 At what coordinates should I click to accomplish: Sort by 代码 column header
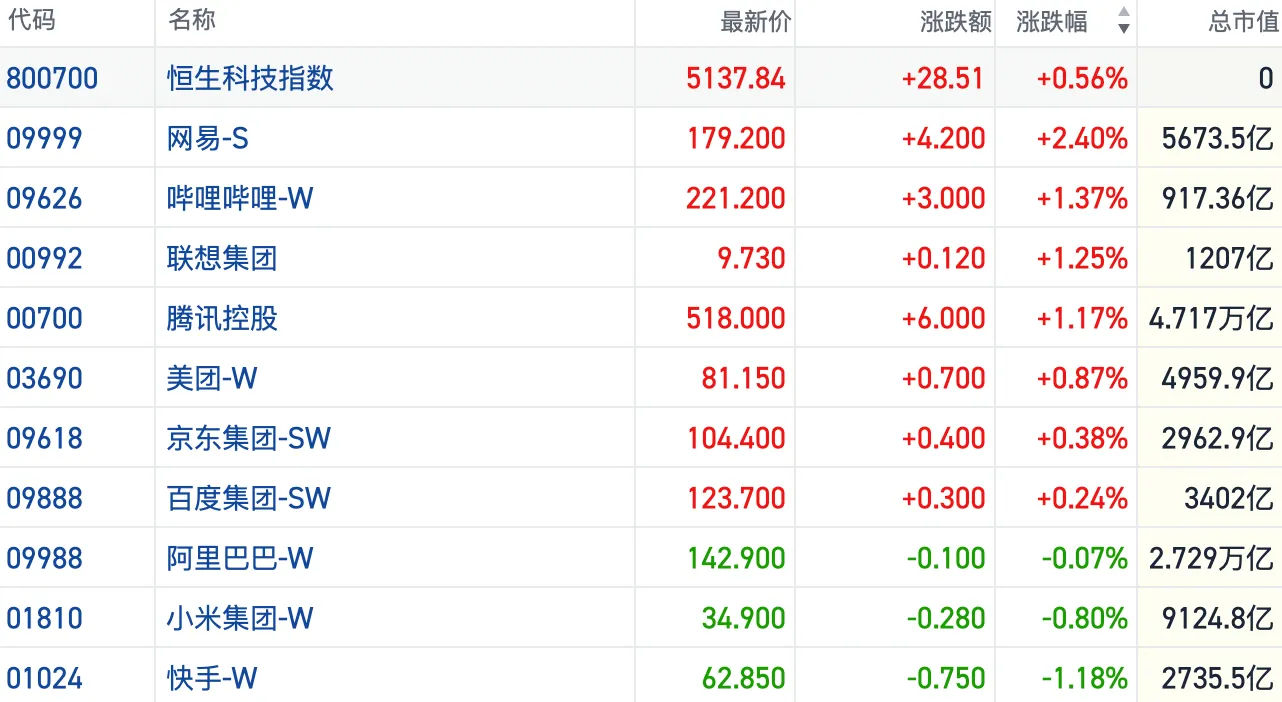[x=31, y=21]
